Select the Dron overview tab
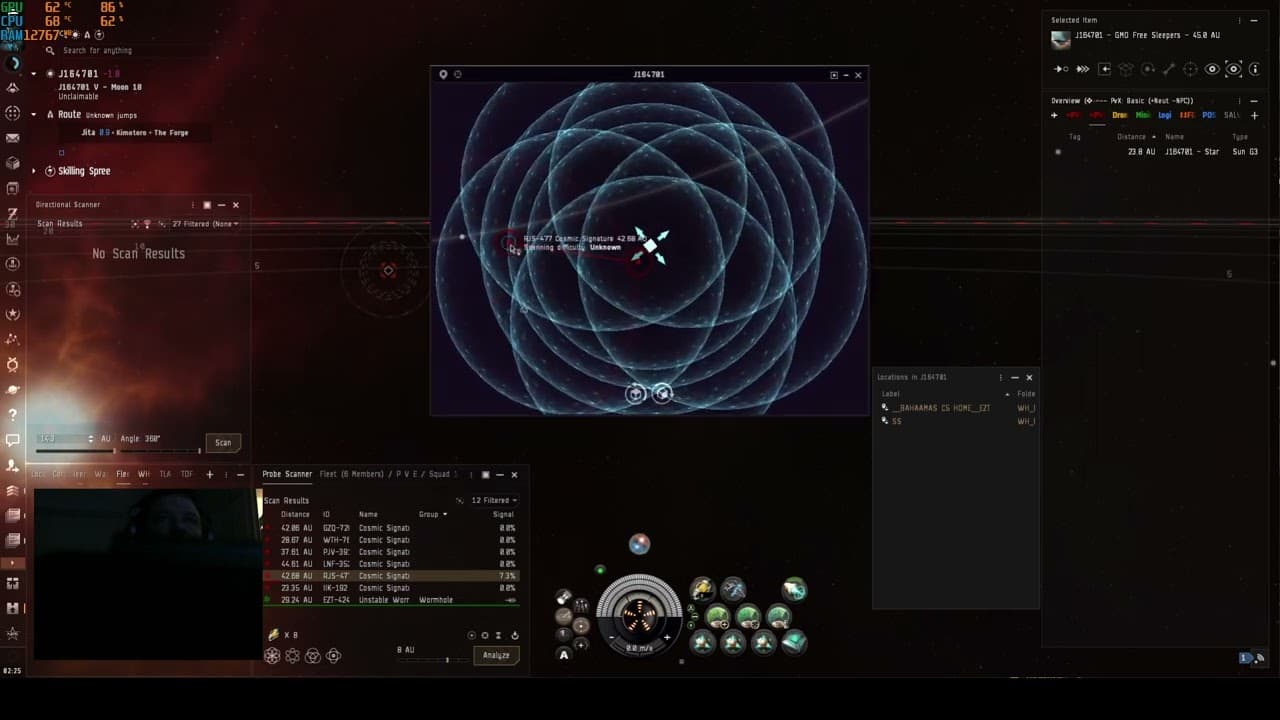Screen dimensions: 1280x720 (1120, 115)
